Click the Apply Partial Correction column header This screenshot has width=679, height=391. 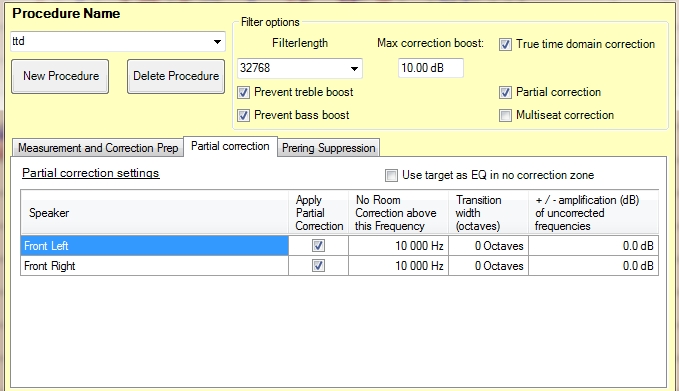coord(319,213)
